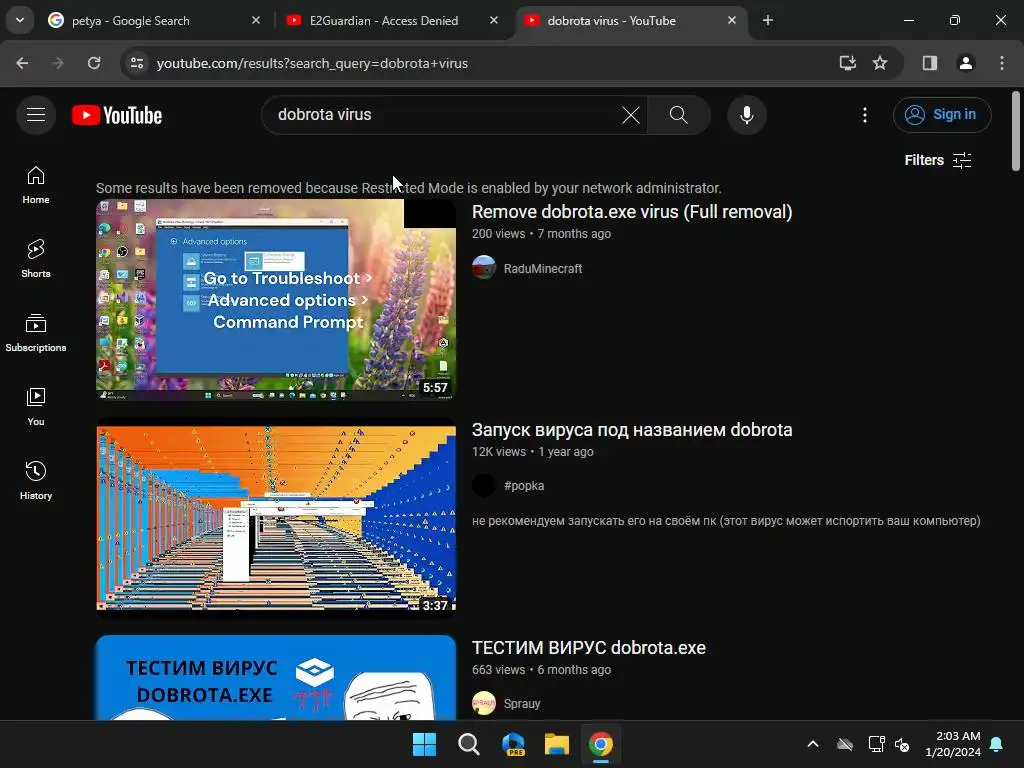Toggle the Chrome side panel

(930, 63)
